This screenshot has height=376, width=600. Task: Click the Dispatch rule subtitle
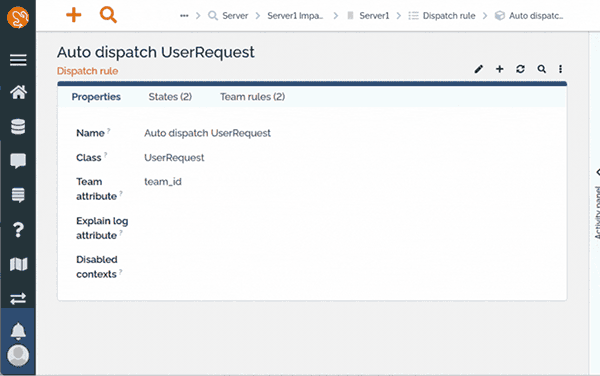[x=87, y=71]
